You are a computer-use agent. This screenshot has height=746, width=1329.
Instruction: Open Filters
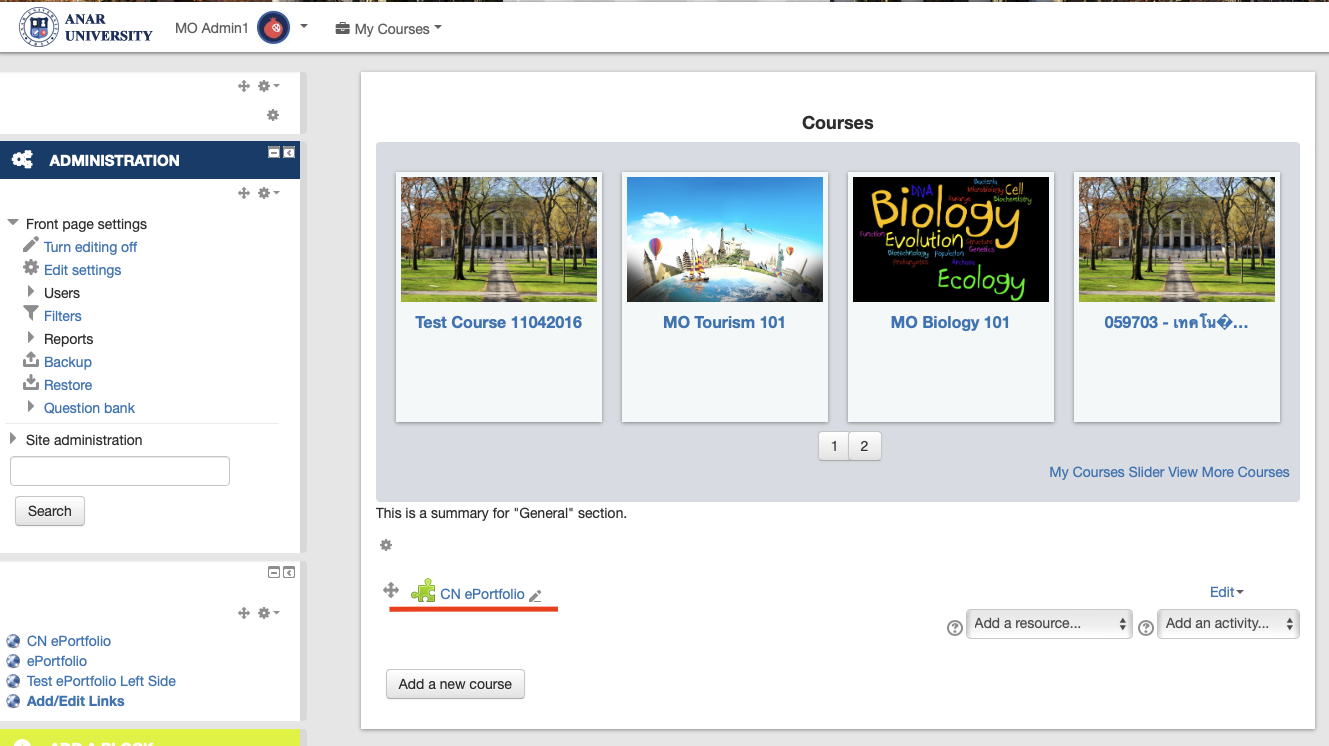click(62, 316)
